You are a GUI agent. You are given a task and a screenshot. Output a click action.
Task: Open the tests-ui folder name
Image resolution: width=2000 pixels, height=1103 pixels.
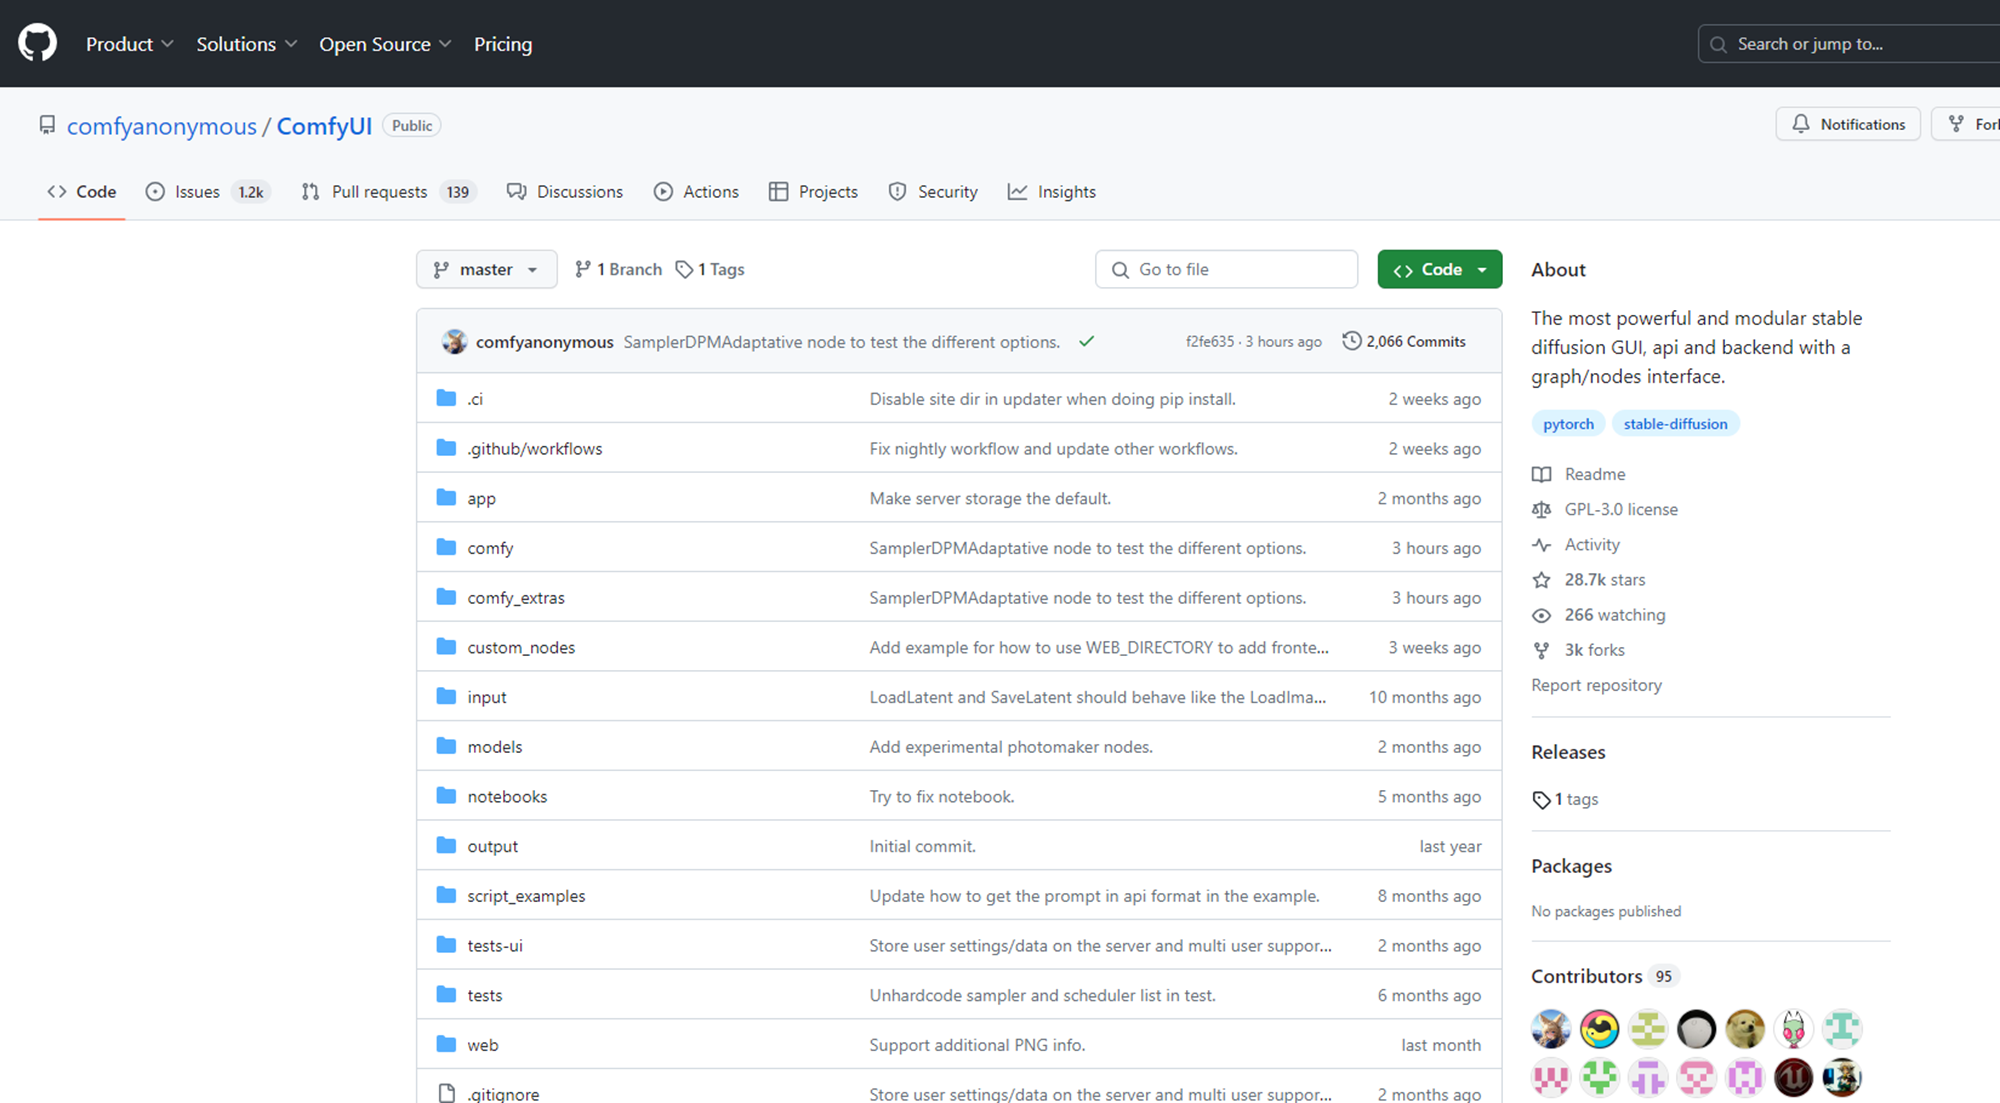(x=495, y=945)
